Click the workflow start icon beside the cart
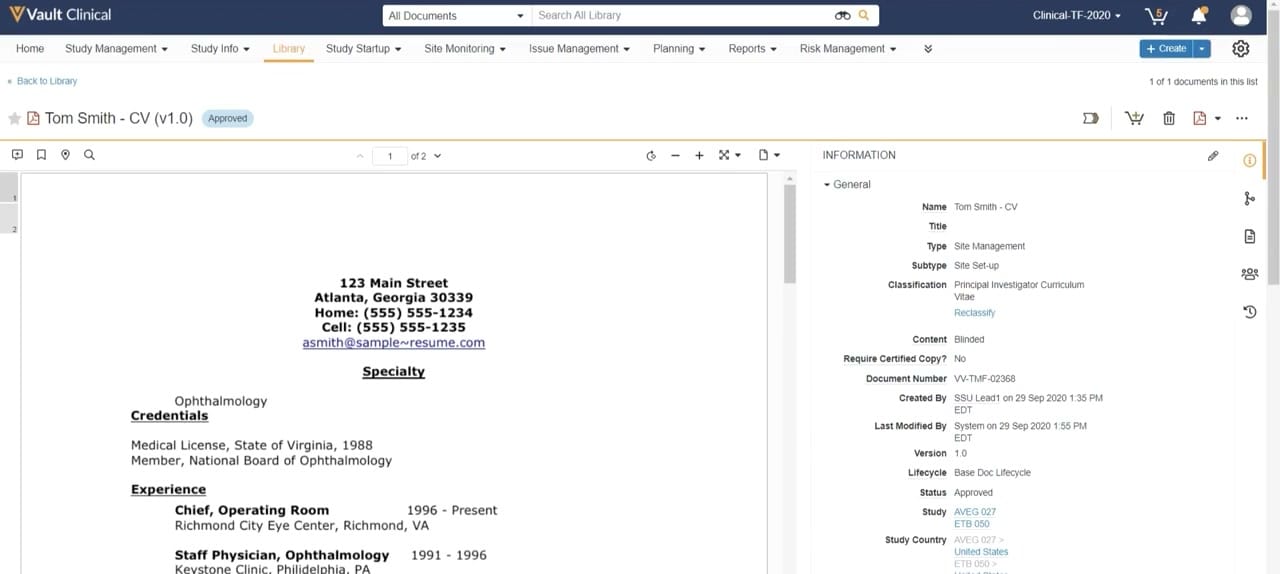Viewport: 1280px width, 574px height. click(x=1091, y=118)
